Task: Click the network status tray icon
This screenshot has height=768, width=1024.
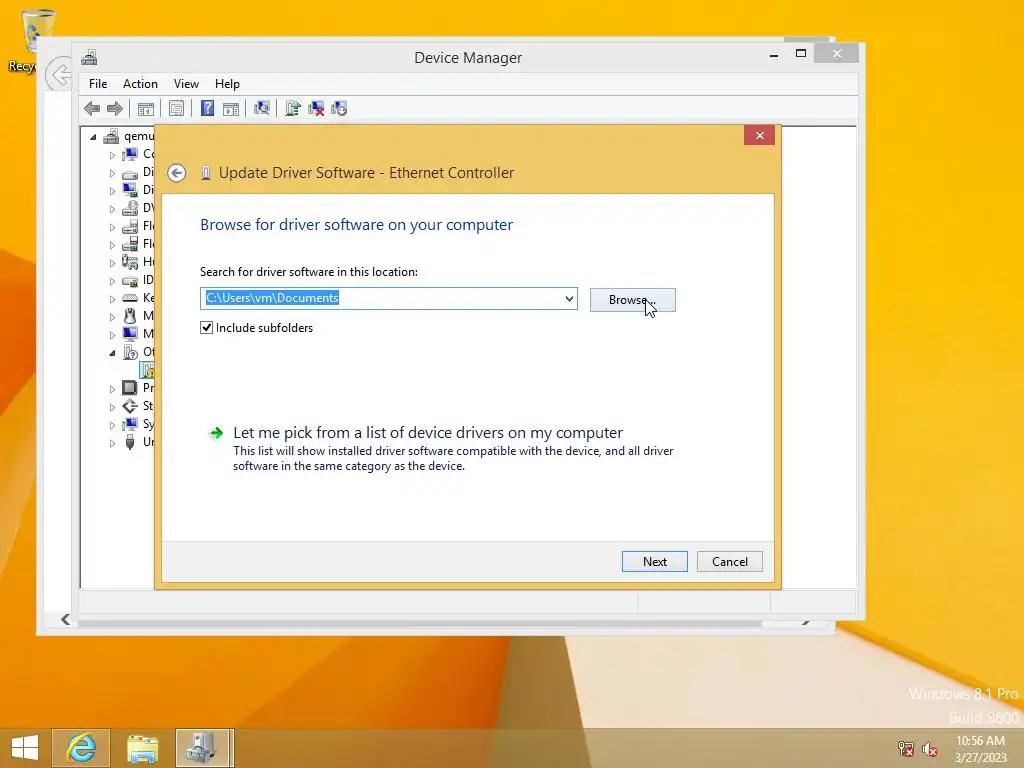Action: [906, 749]
